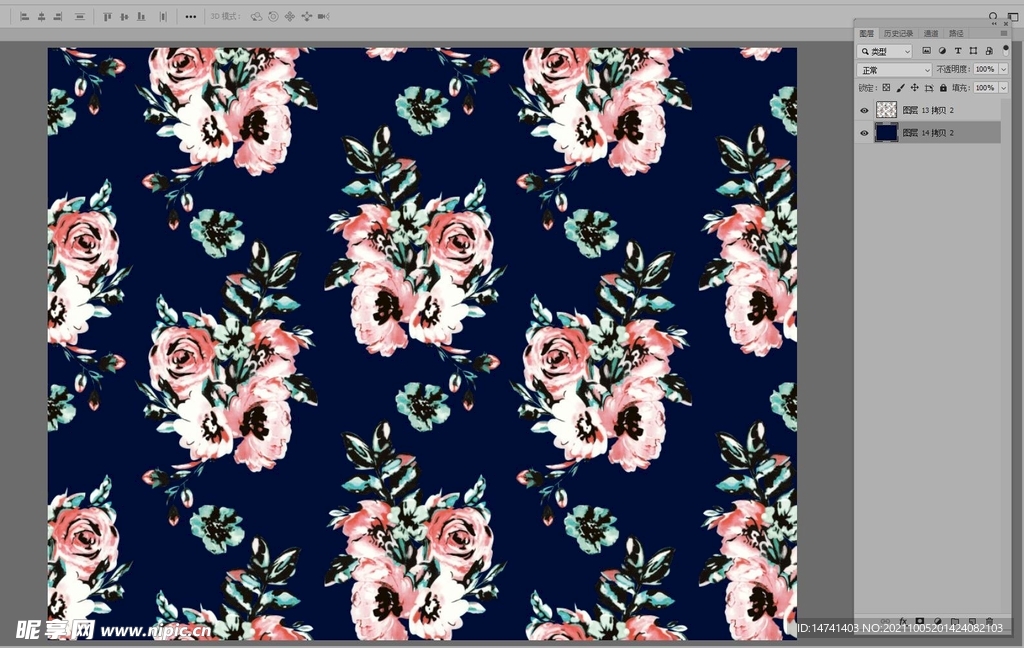Align bottom edges in options bar
The image size is (1024, 648).
click(141, 16)
